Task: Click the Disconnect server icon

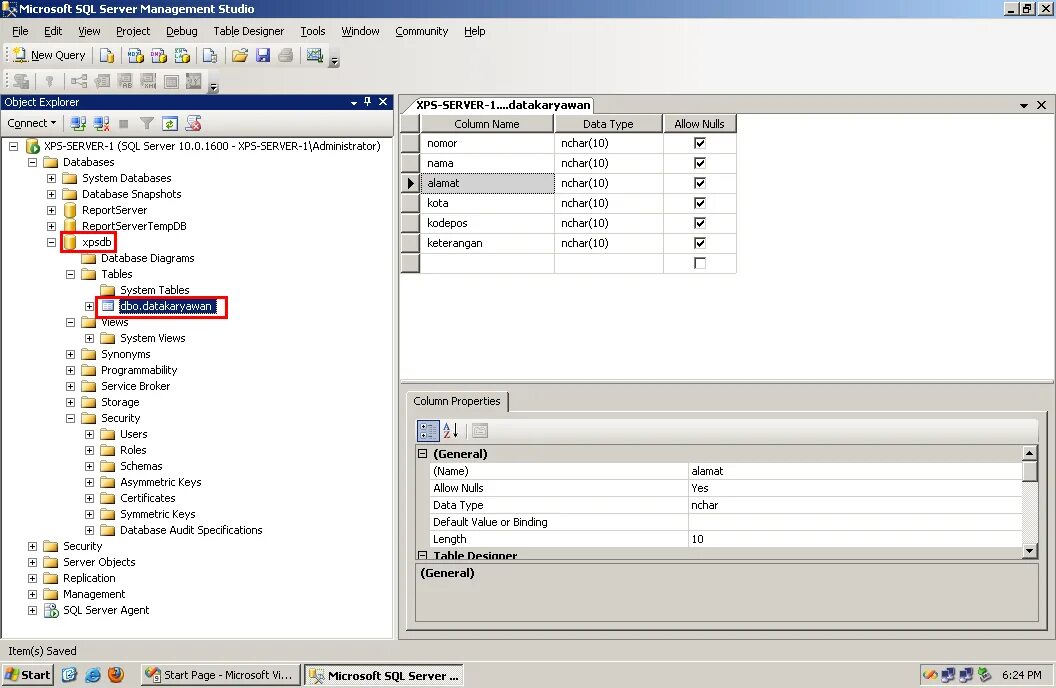Action: point(101,123)
